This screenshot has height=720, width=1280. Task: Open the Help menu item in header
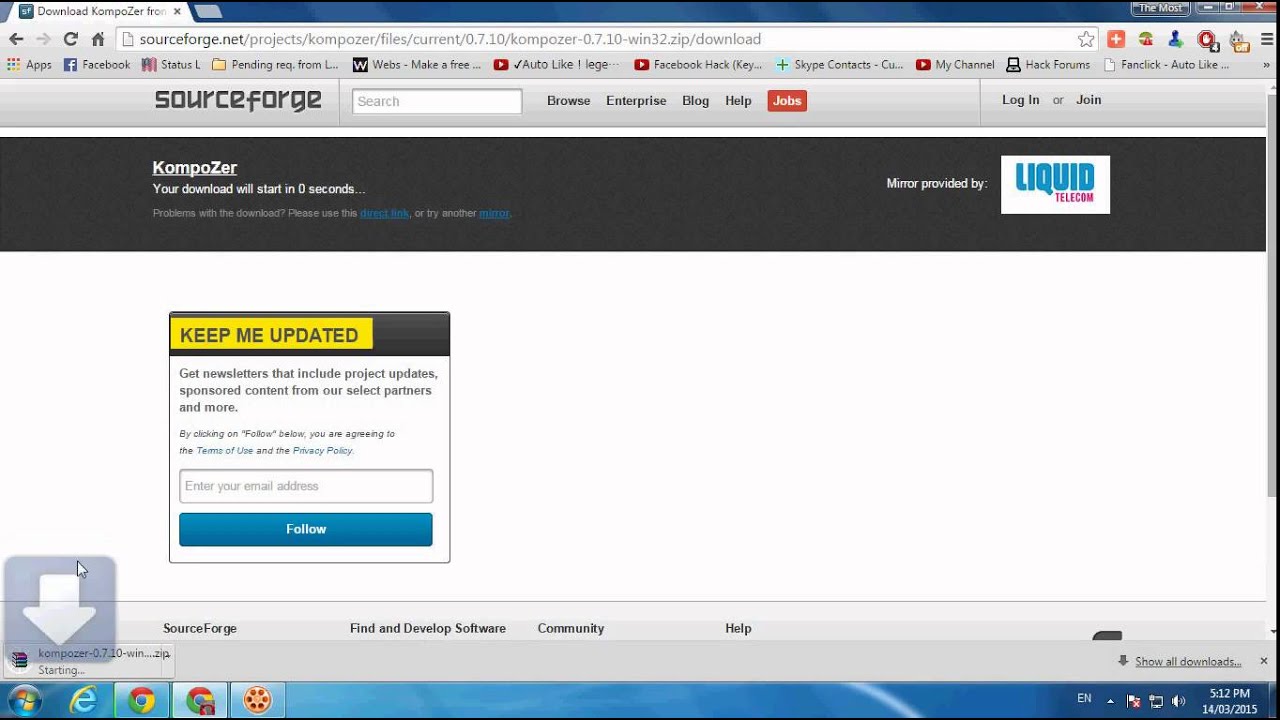tap(738, 101)
